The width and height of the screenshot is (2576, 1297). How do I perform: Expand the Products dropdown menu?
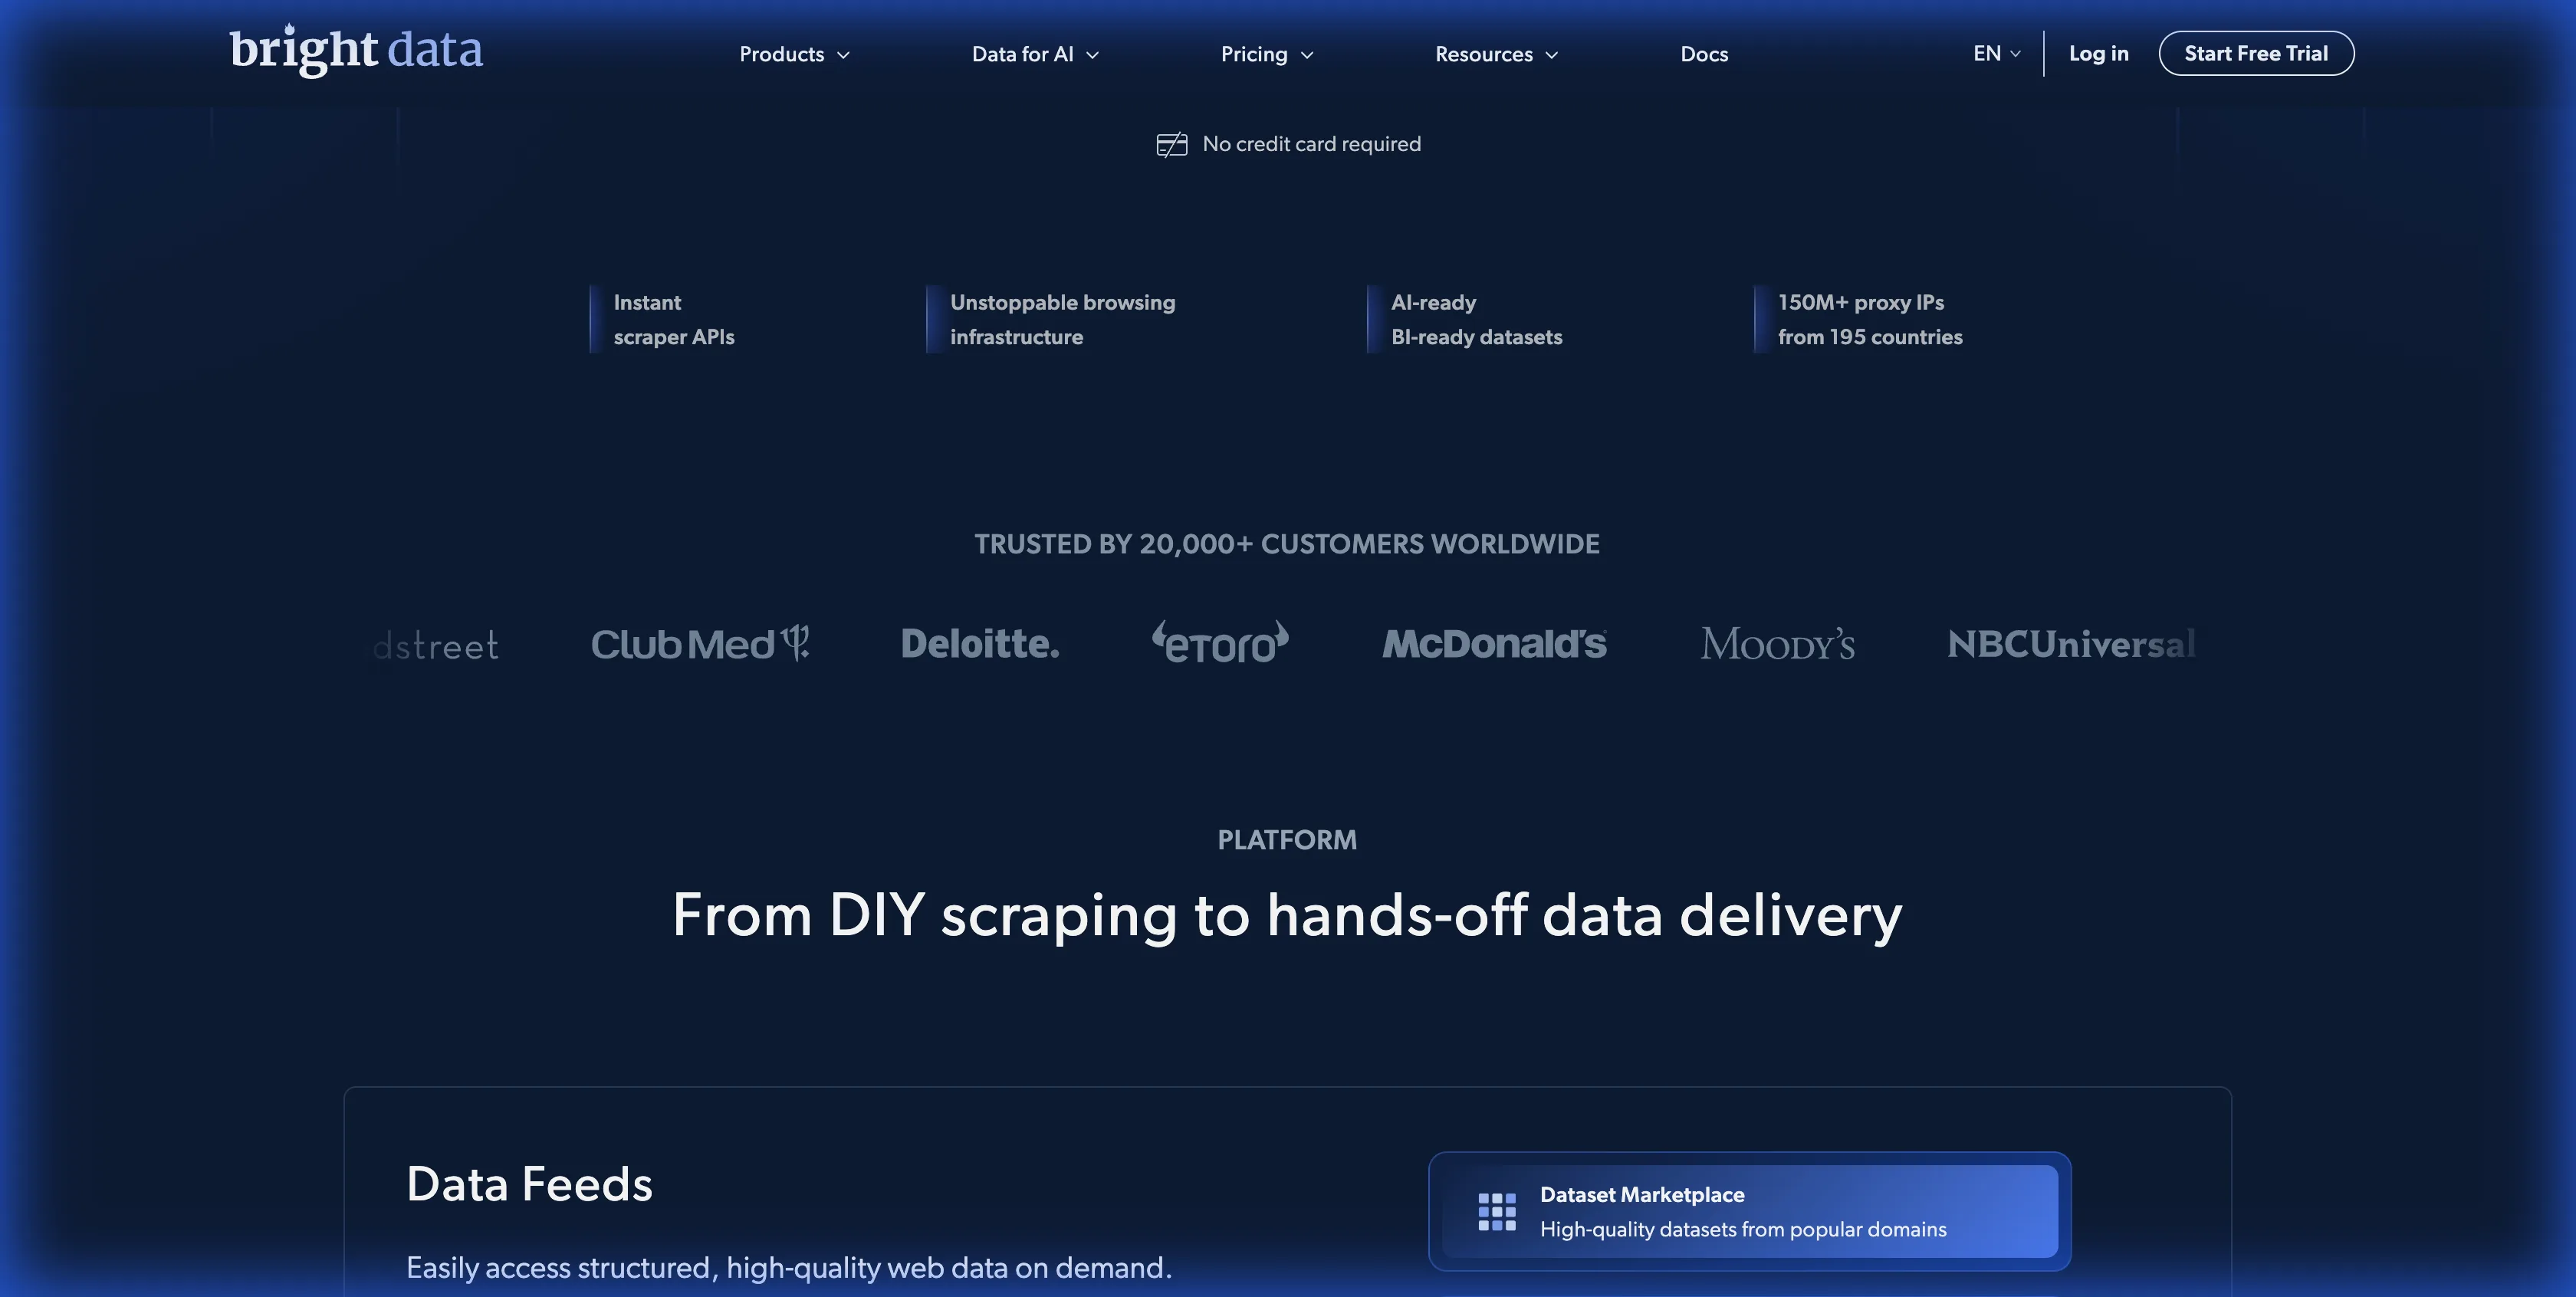[794, 54]
